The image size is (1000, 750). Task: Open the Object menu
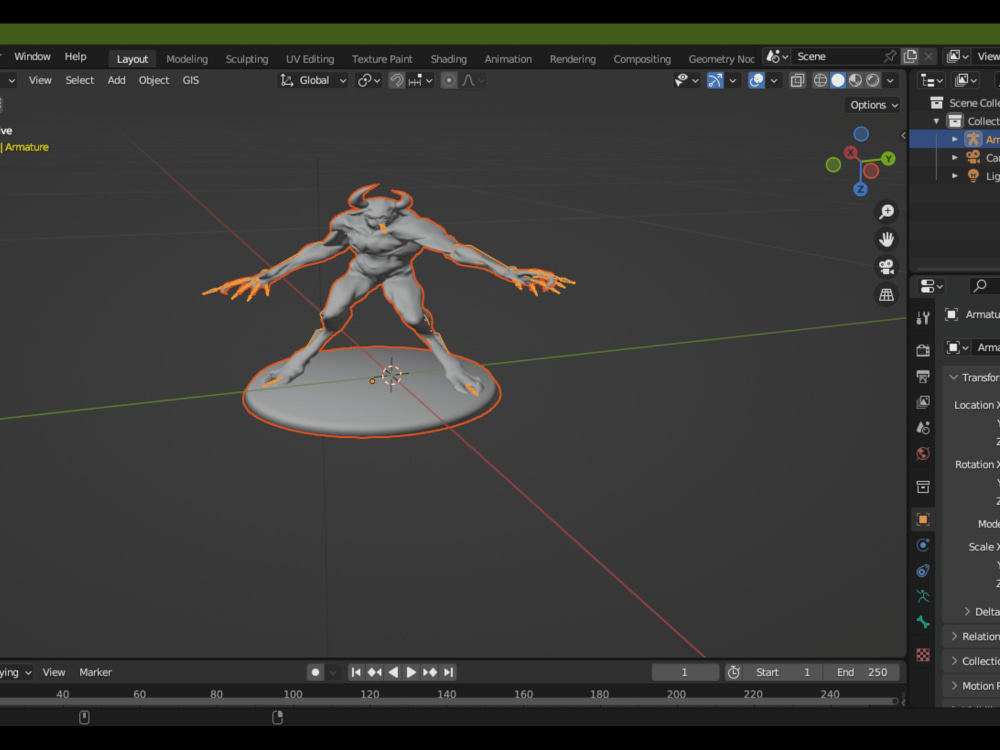[154, 80]
